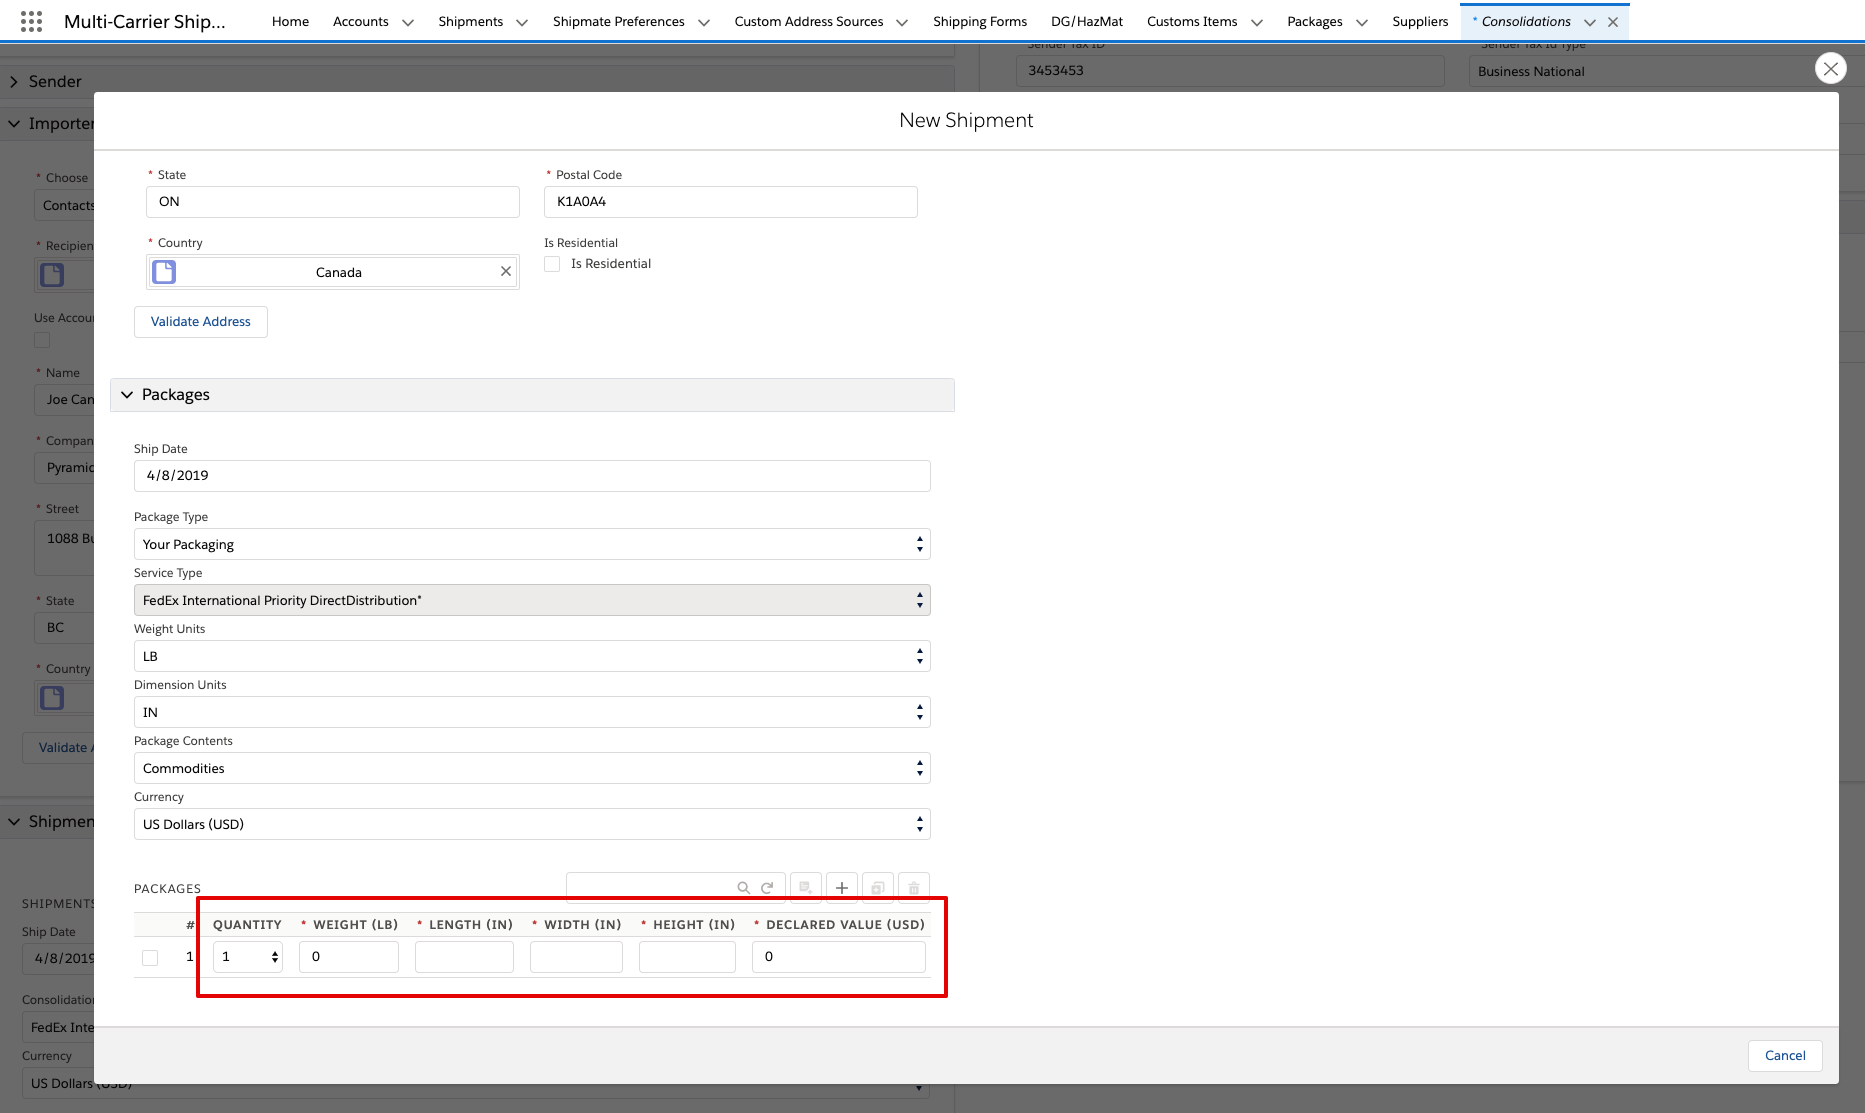Open the Package Type dropdown

coord(532,544)
